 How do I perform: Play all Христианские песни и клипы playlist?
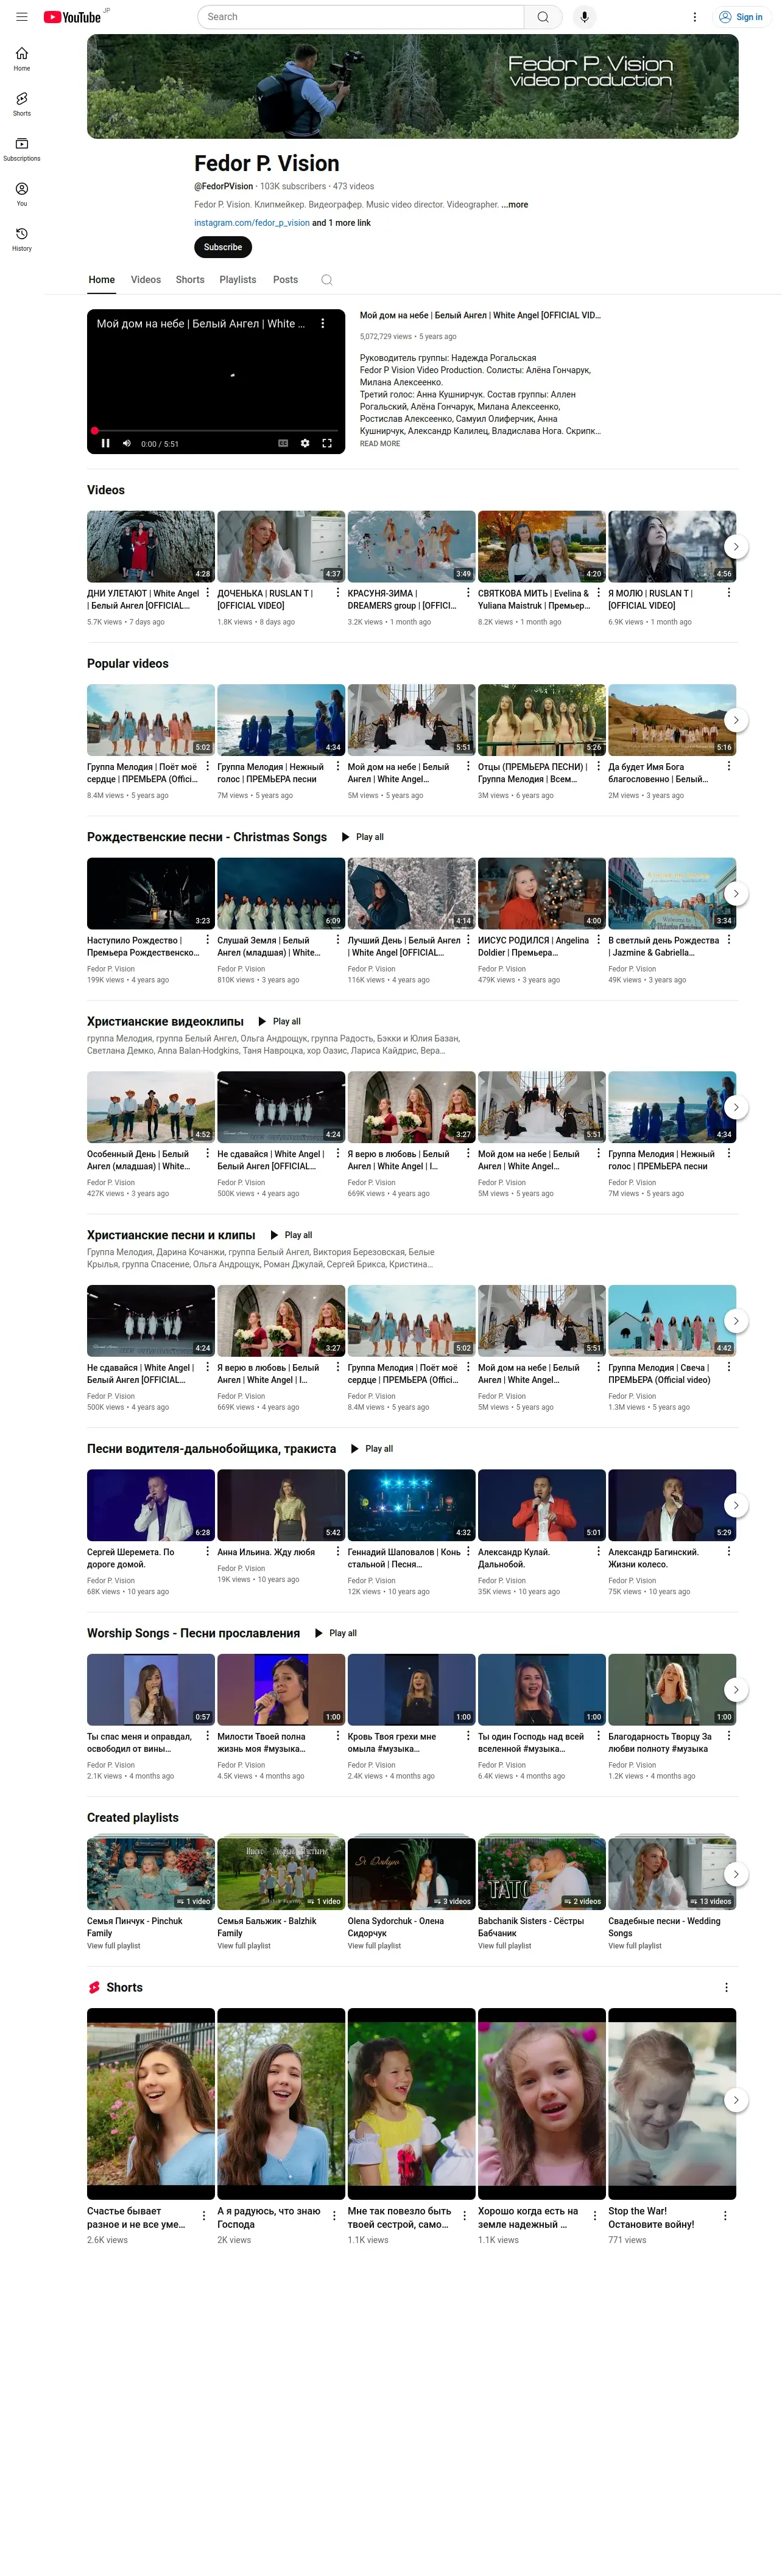click(291, 1236)
